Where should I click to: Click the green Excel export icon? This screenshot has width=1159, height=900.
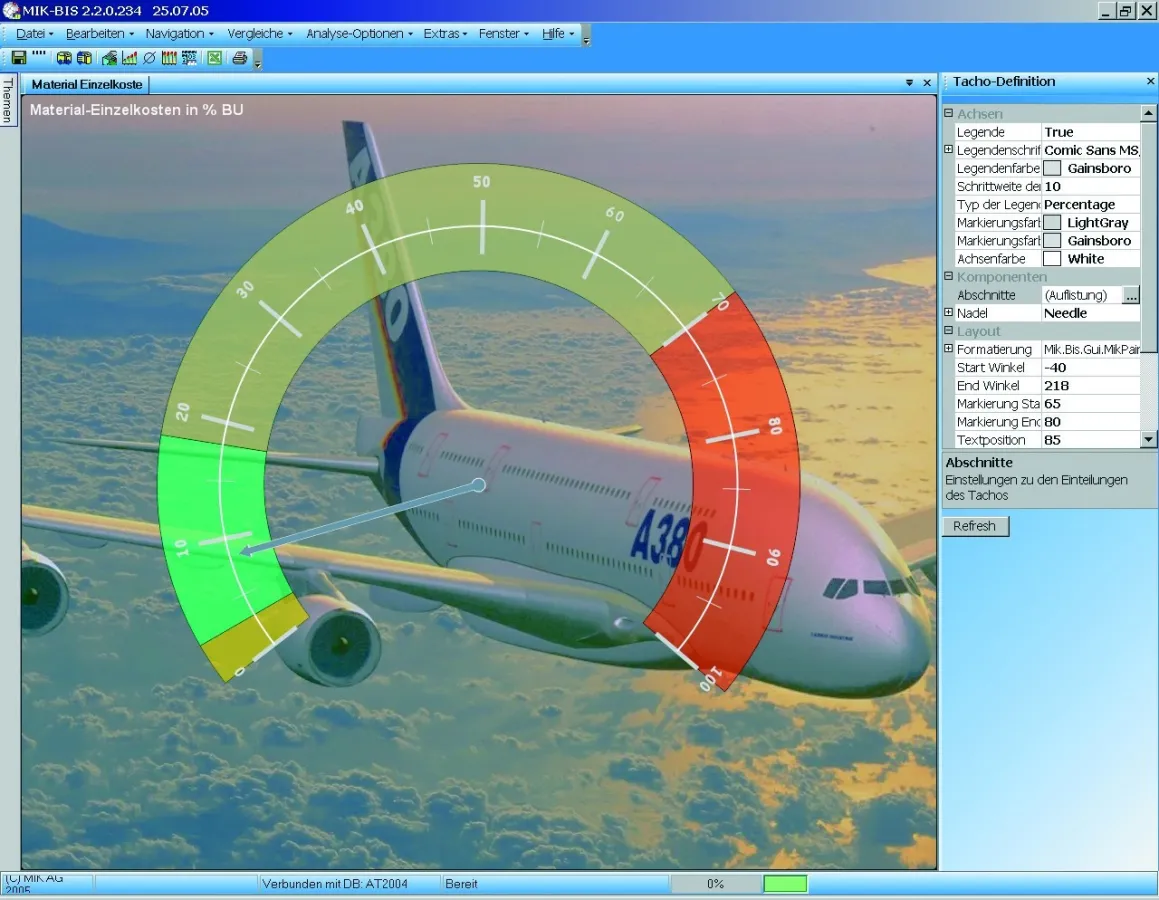(x=214, y=58)
